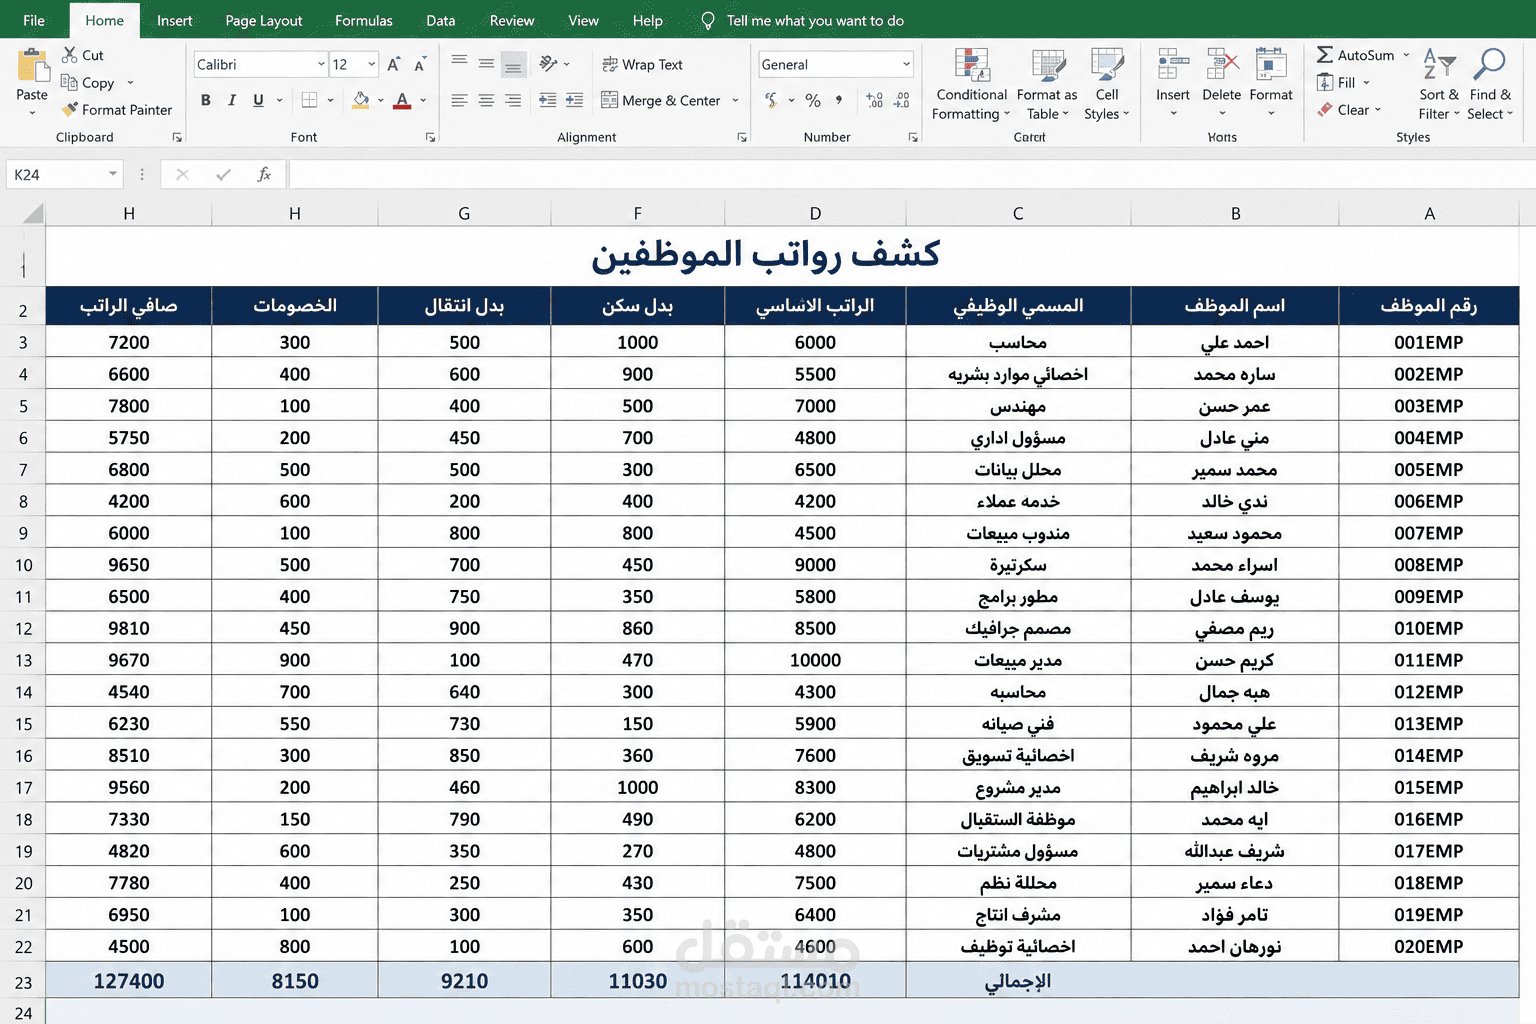Click the Insert Function fx icon

coord(264,174)
